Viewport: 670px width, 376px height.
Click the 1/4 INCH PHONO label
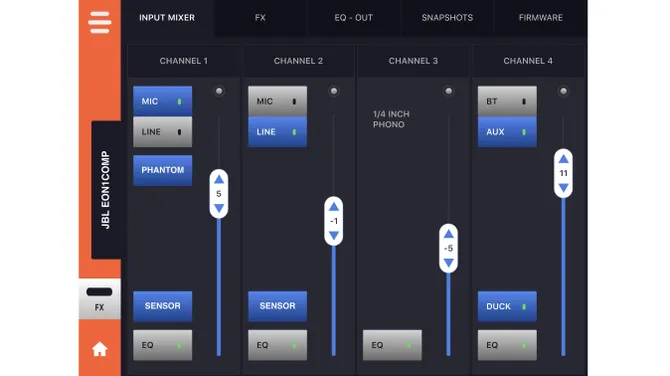(x=391, y=119)
